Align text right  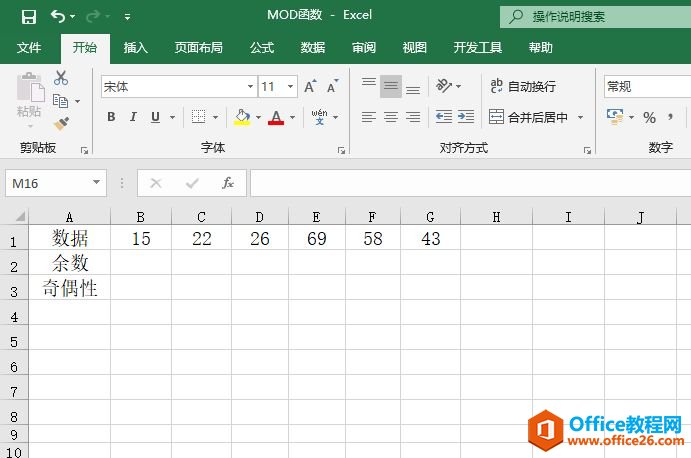pyautogui.click(x=413, y=117)
